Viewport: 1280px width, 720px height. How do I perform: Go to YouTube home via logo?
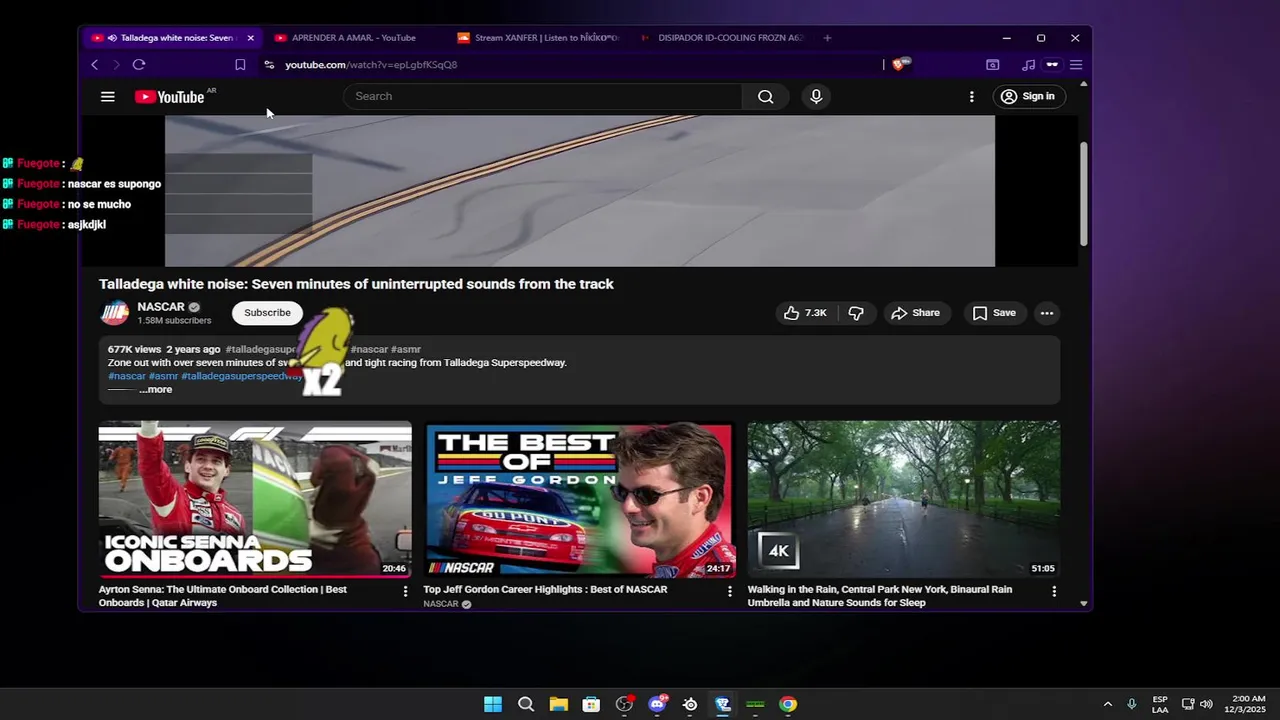pos(170,97)
